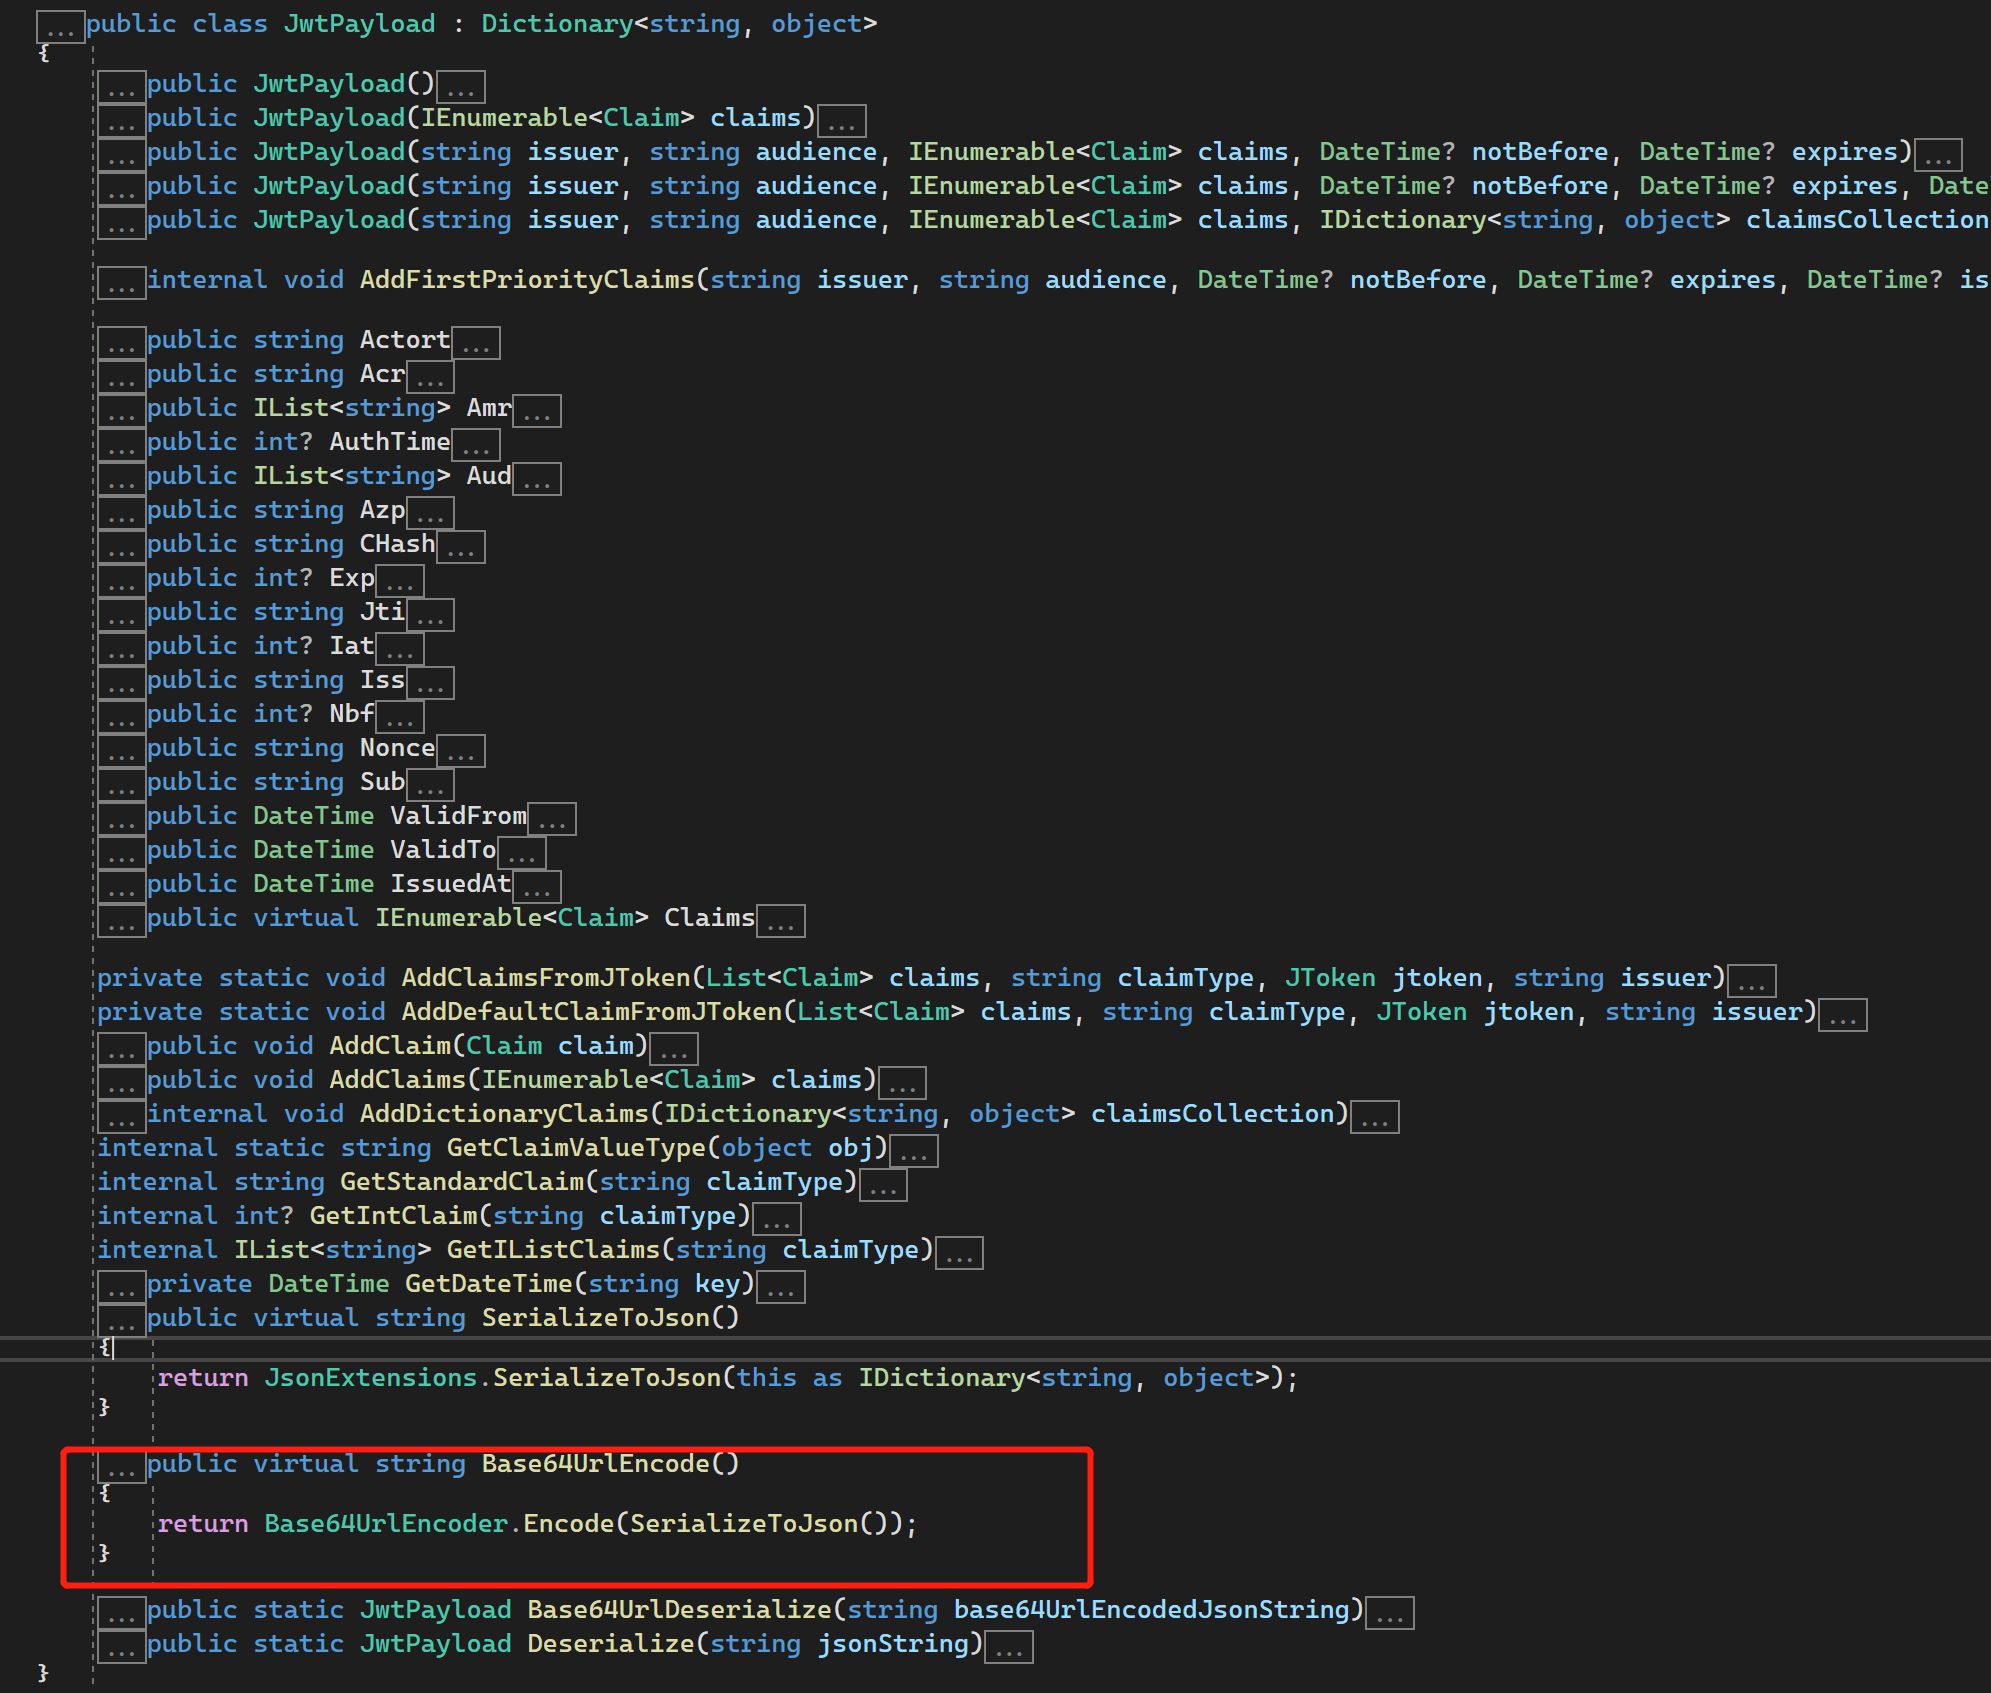The height and width of the screenshot is (1693, 1991).
Task: Click the JsonExtensions class reference
Action: (x=370, y=1377)
